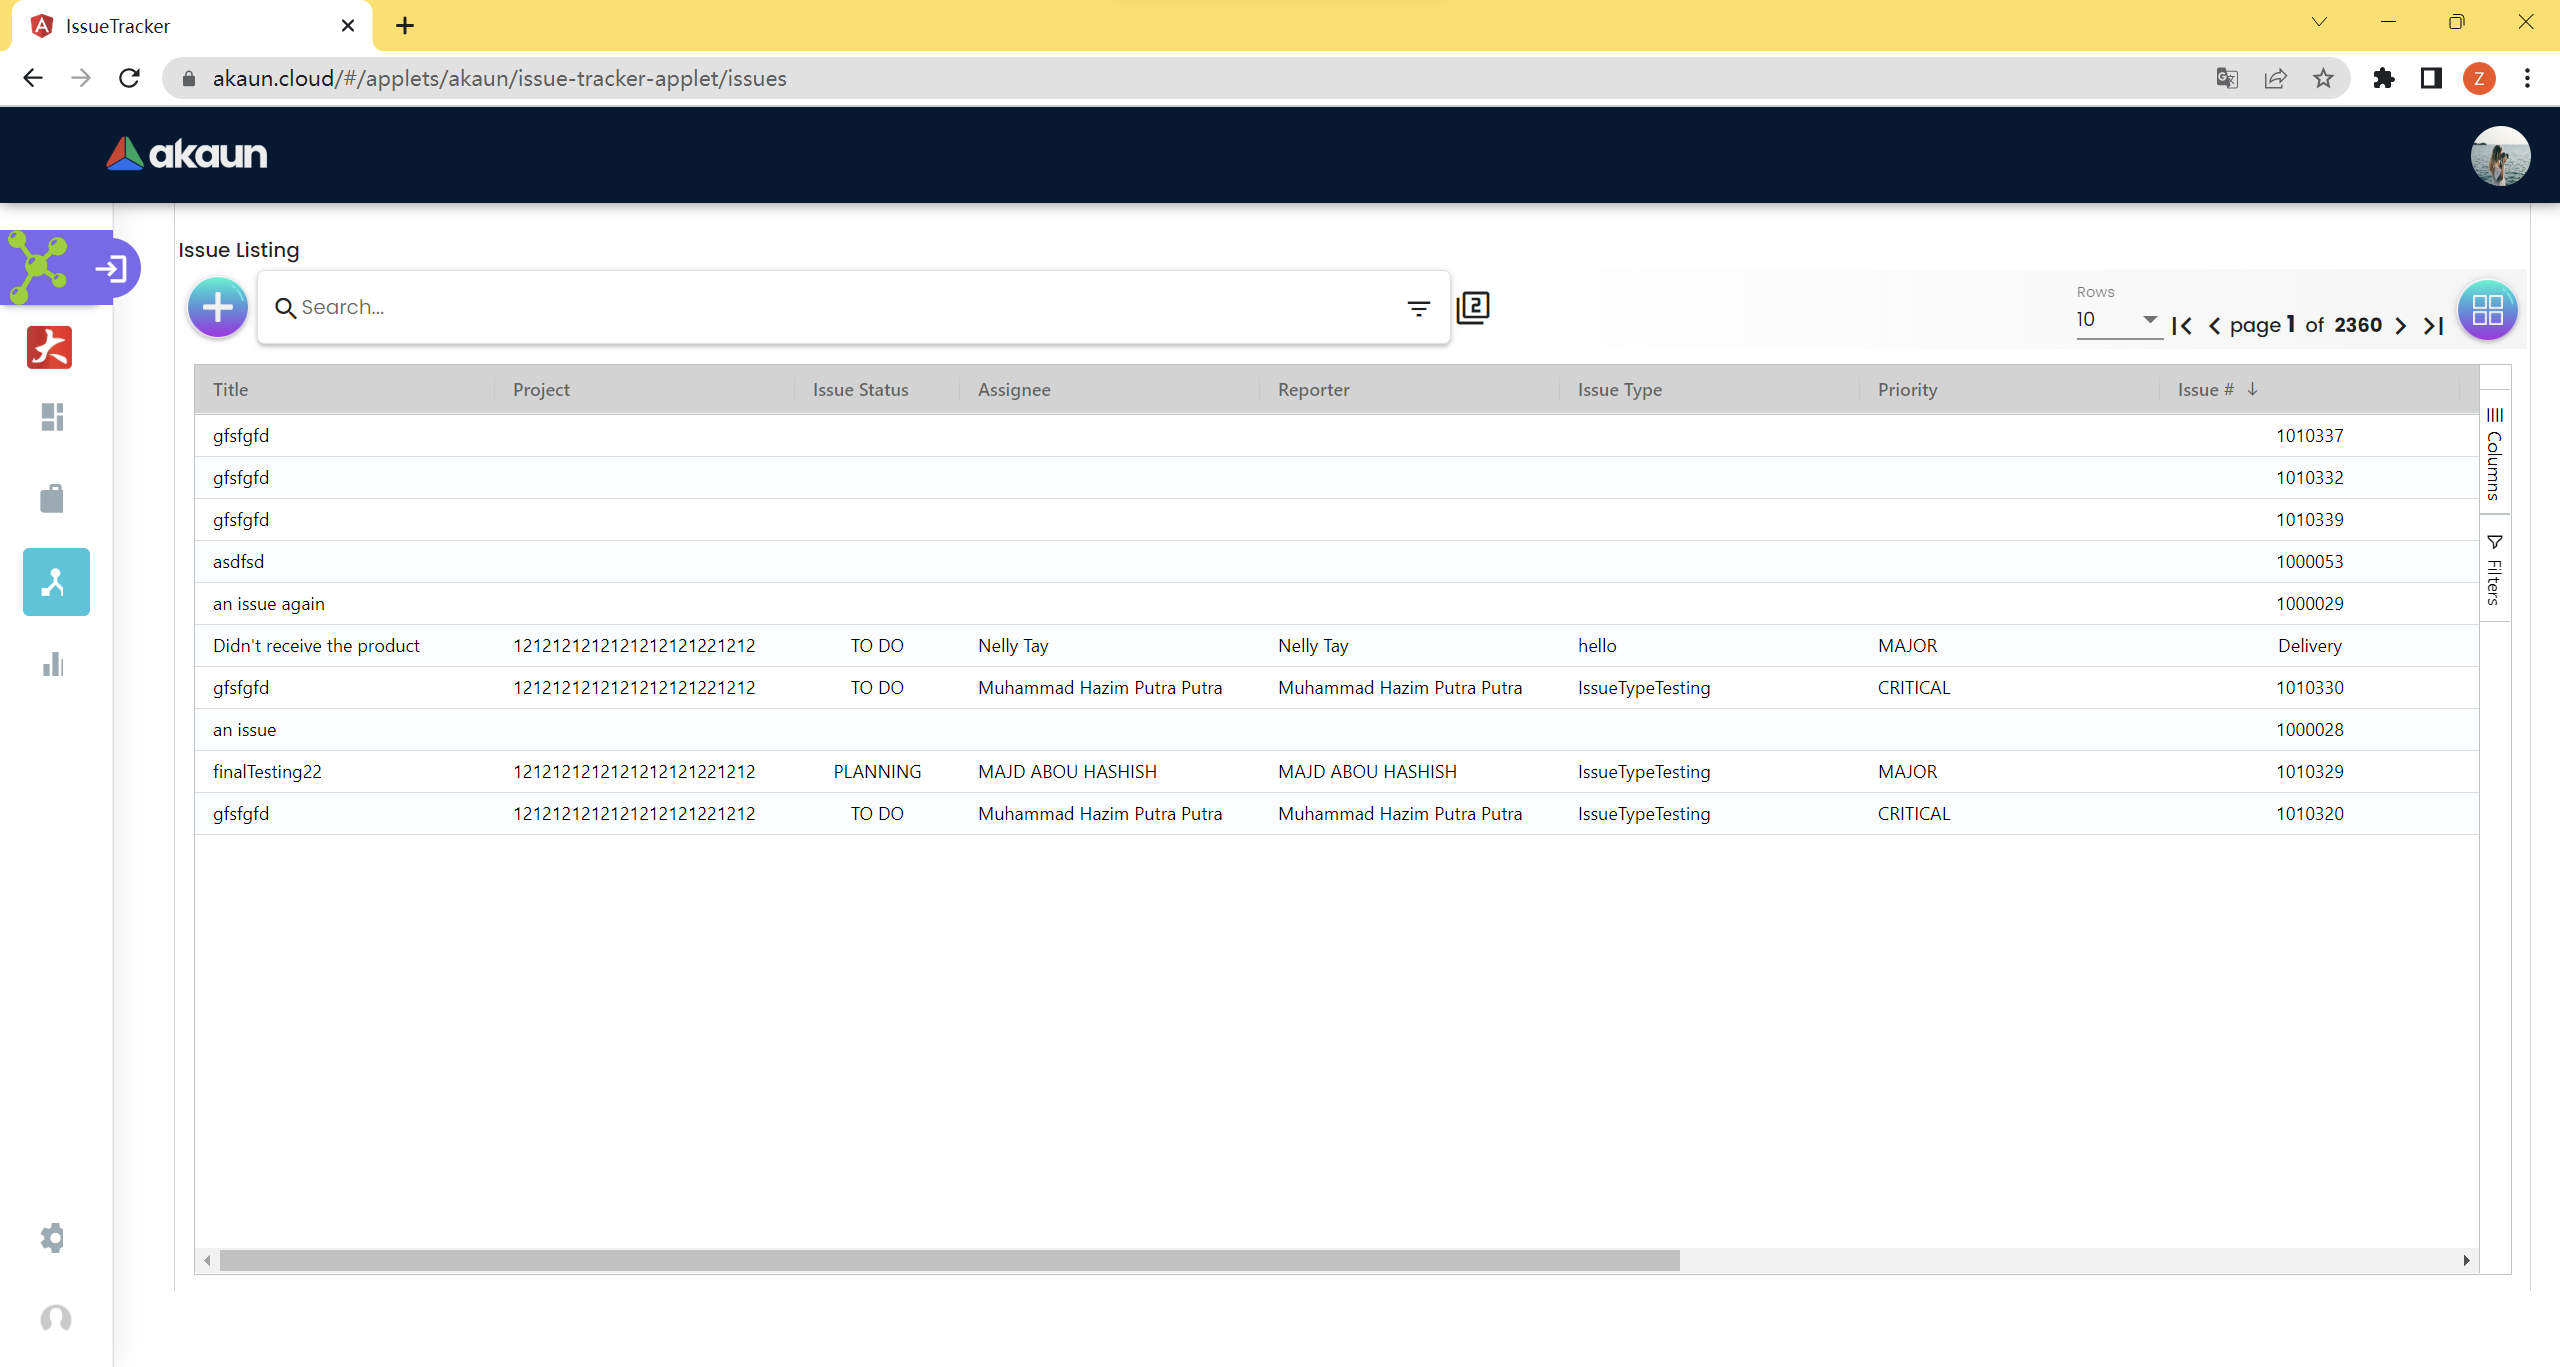Open the search filter options icon
This screenshot has height=1367, width=2560.
(x=1418, y=308)
